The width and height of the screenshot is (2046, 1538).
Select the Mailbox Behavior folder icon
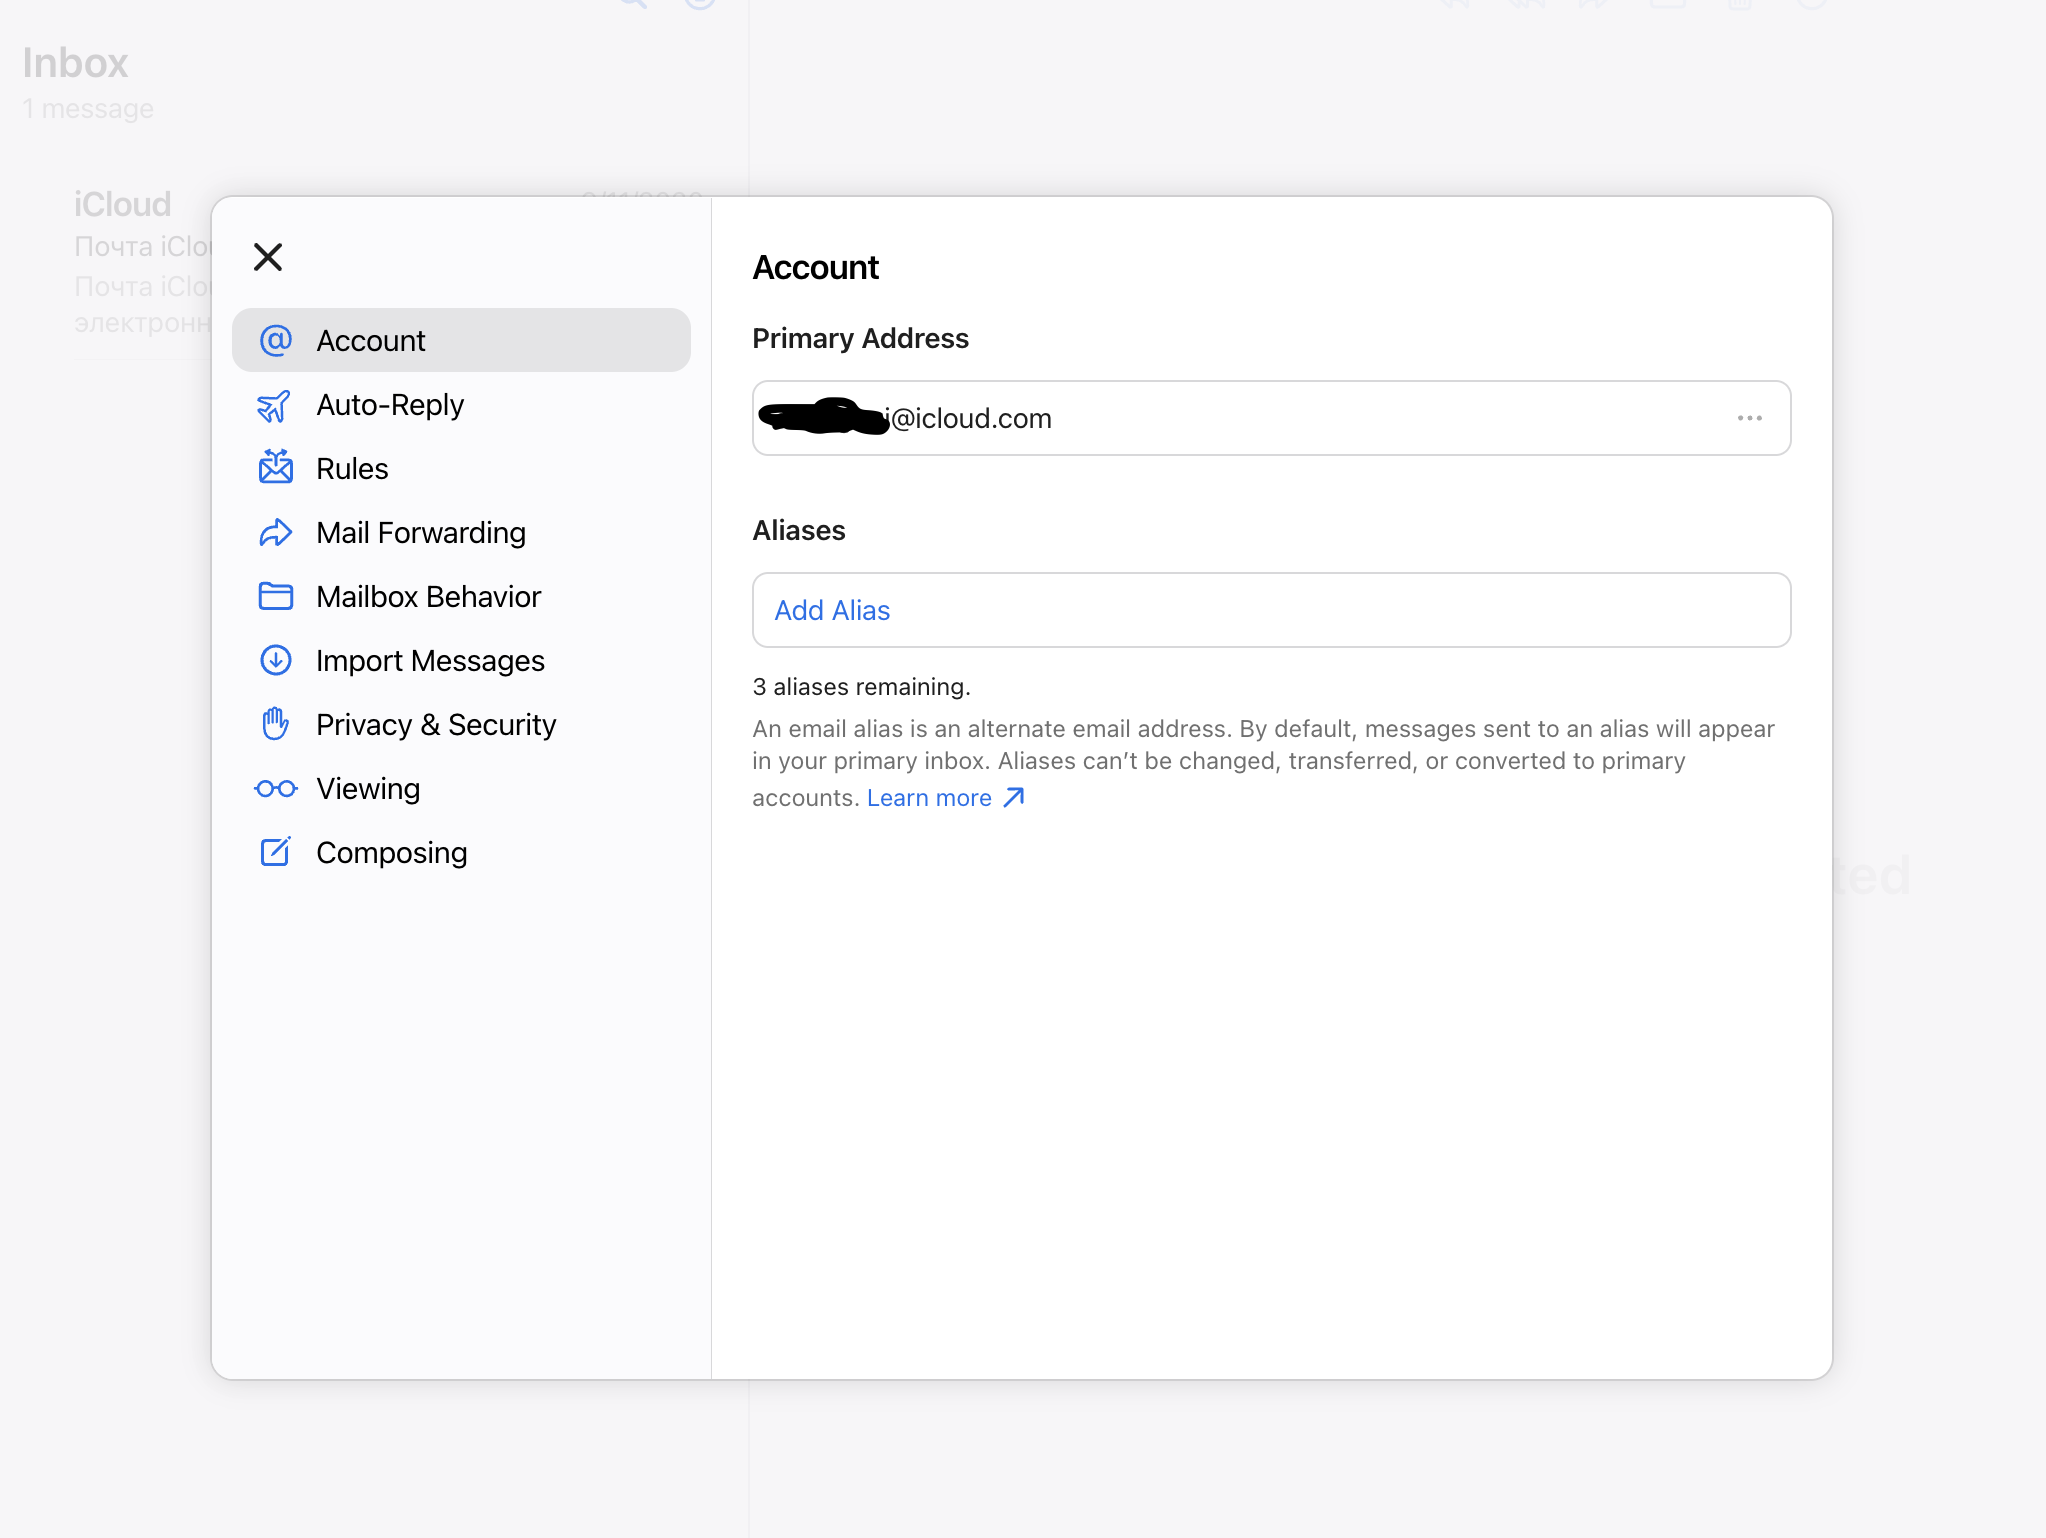pos(275,596)
